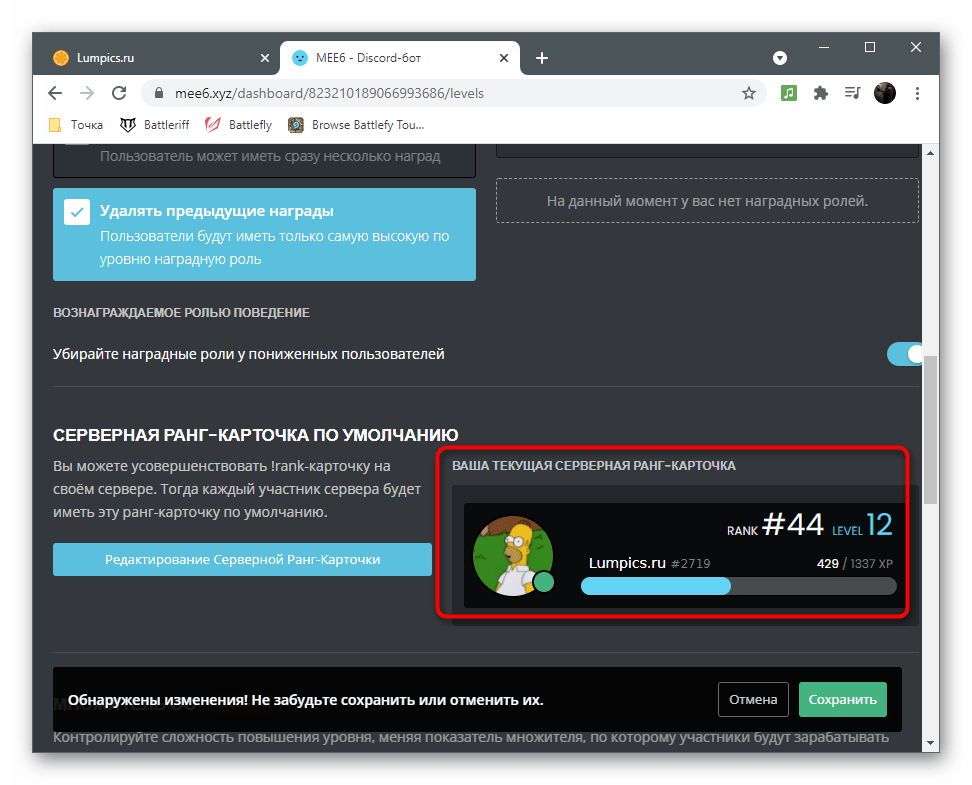Uncheck Удалять предыдущие награды checkbox

click(x=76, y=212)
